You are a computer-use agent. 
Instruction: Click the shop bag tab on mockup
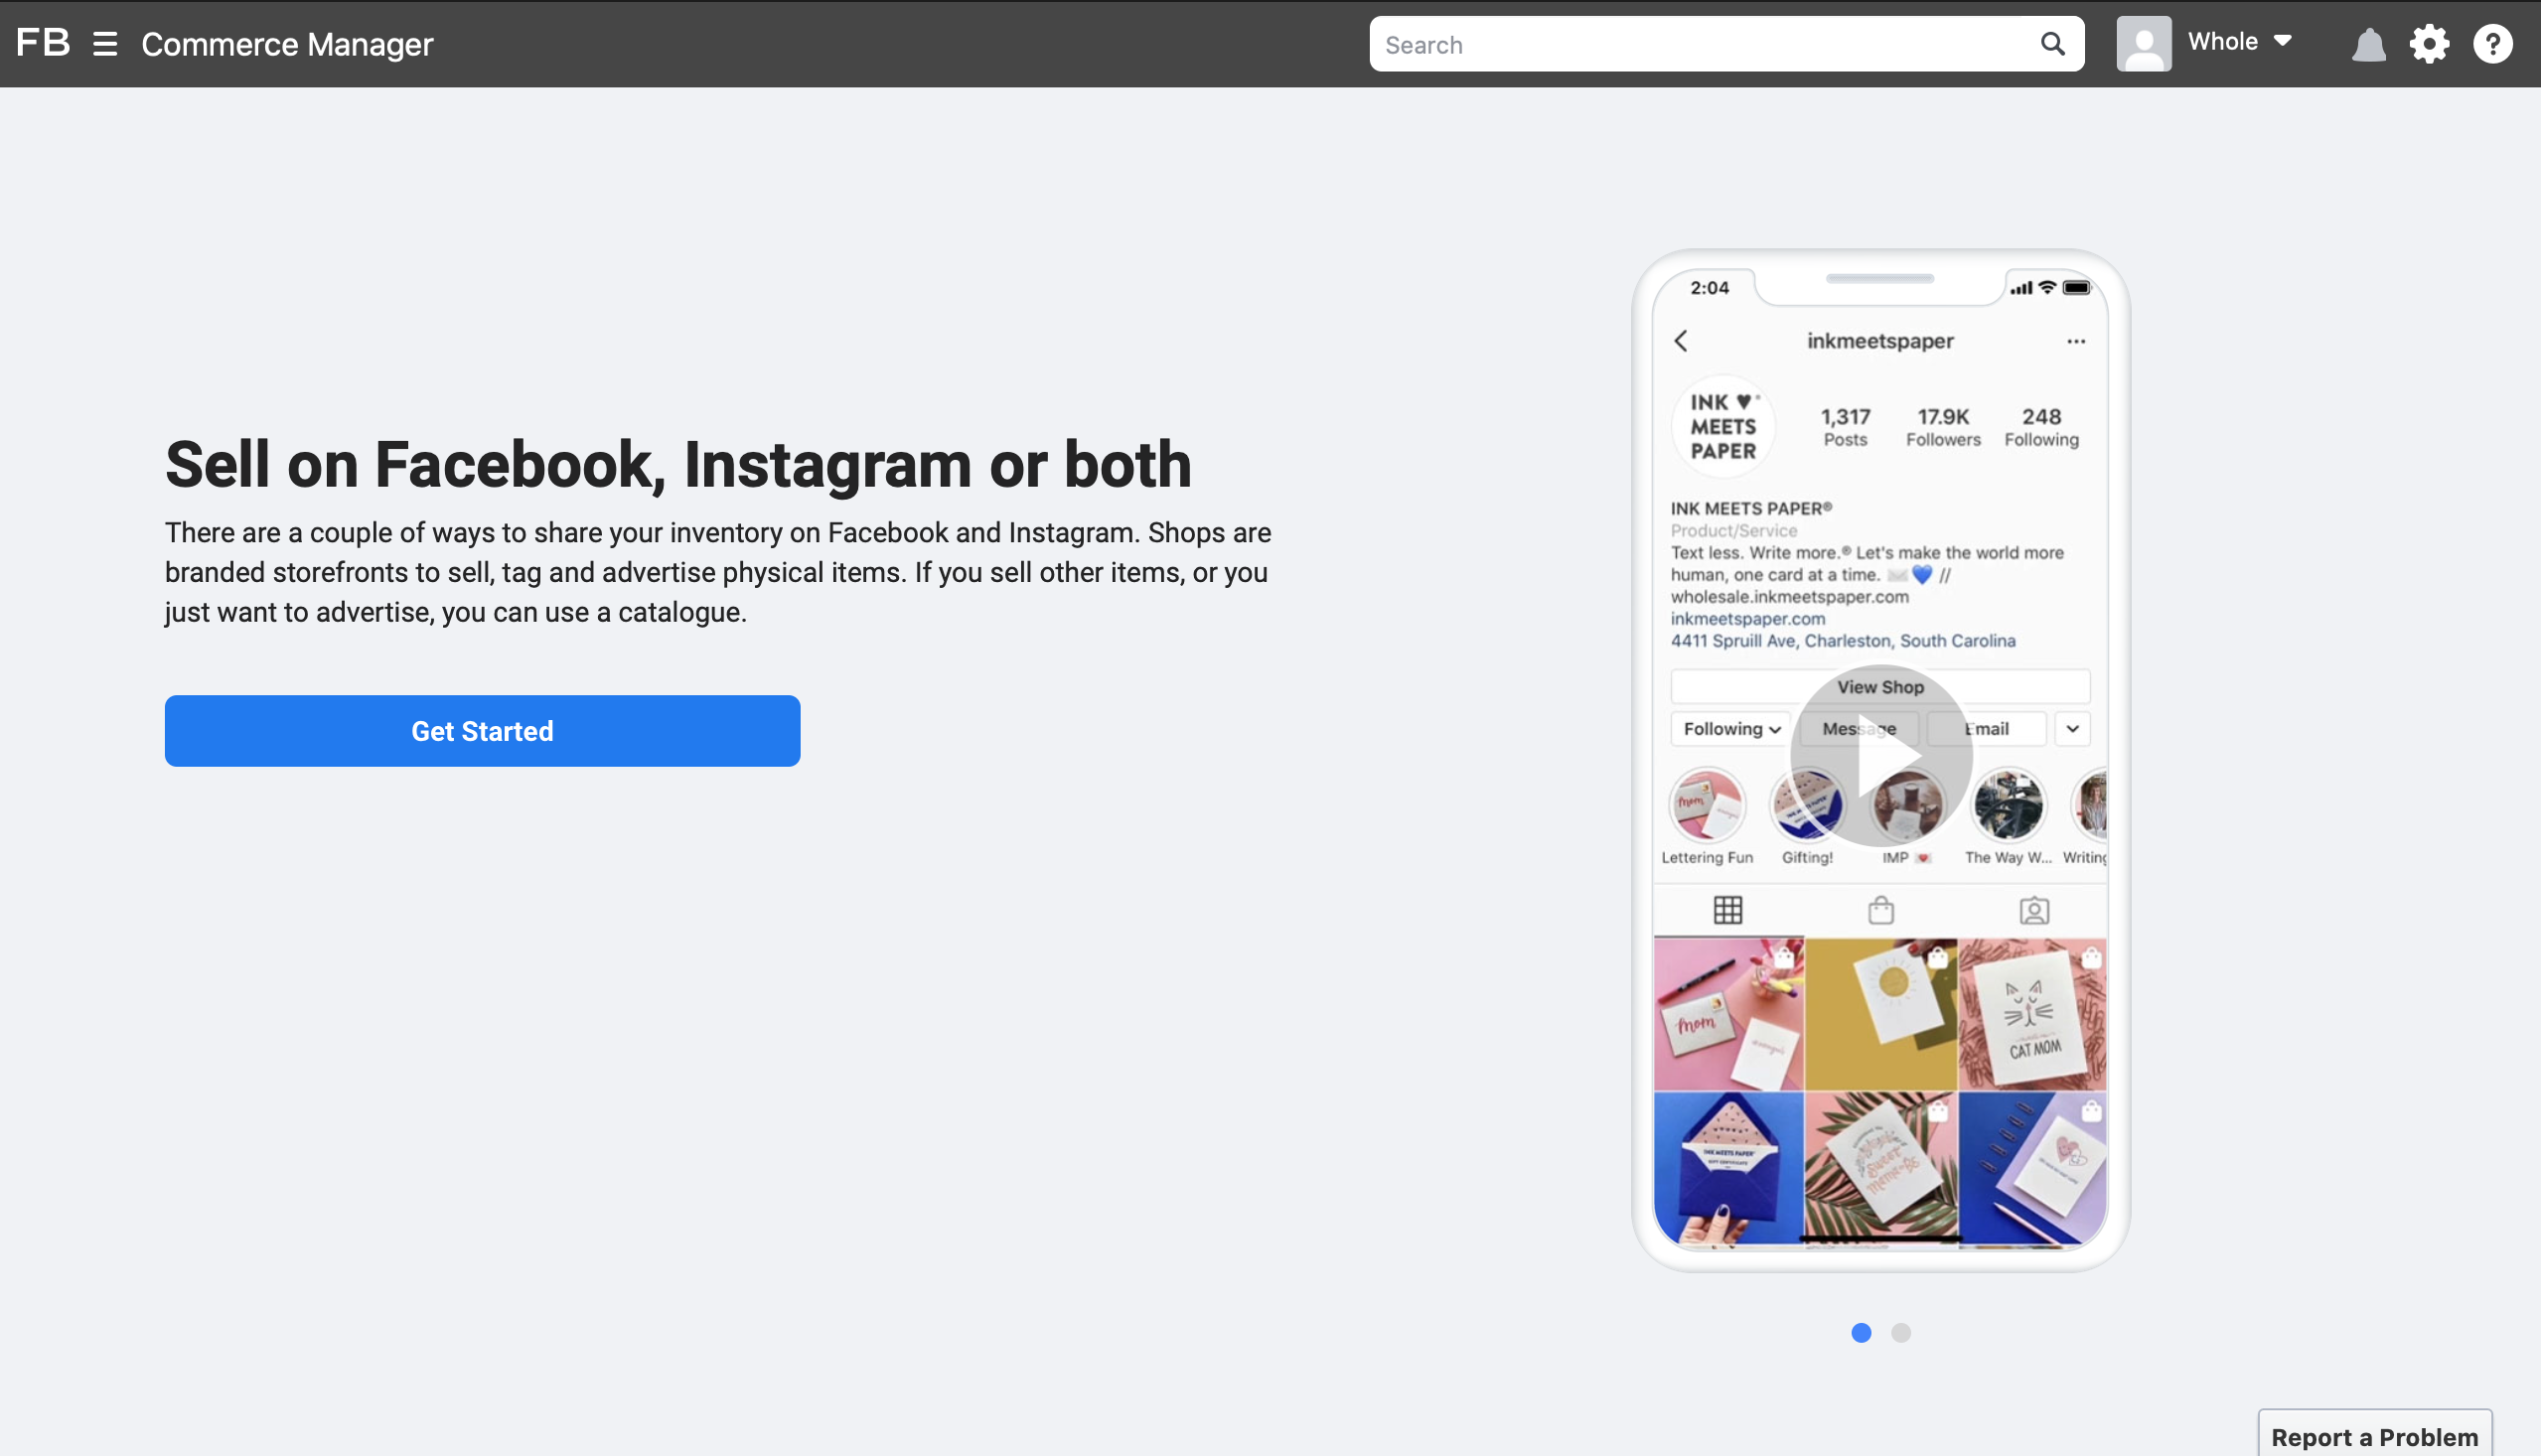(1883, 910)
